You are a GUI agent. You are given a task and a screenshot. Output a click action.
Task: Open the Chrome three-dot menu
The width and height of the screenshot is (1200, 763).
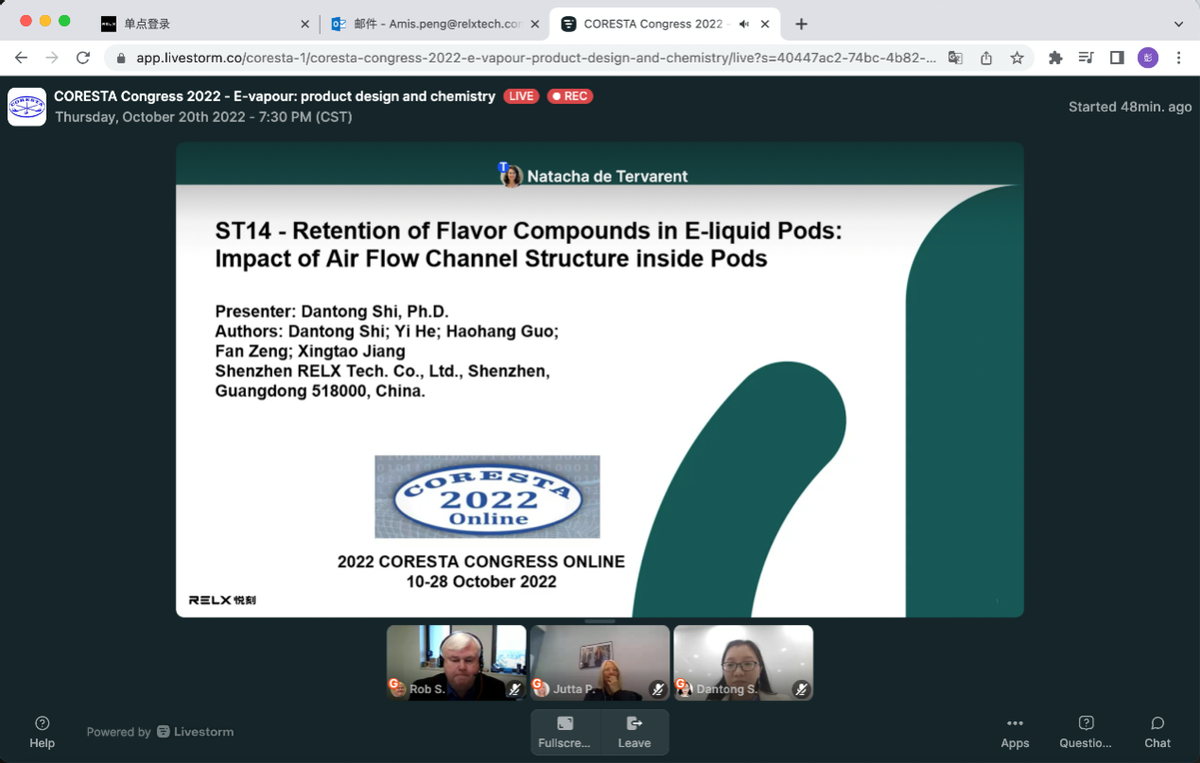(x=1178, y=58)
